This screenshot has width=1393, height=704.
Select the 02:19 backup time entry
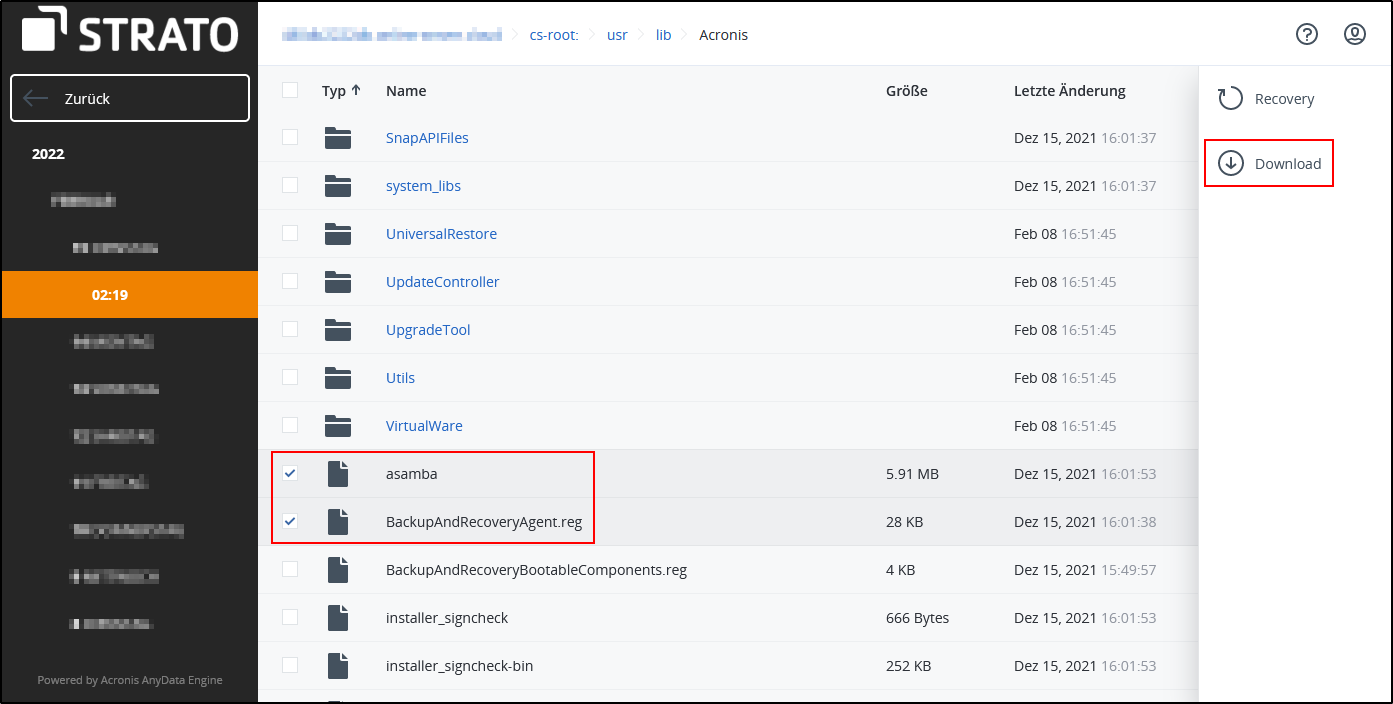(x=110, y=295)
